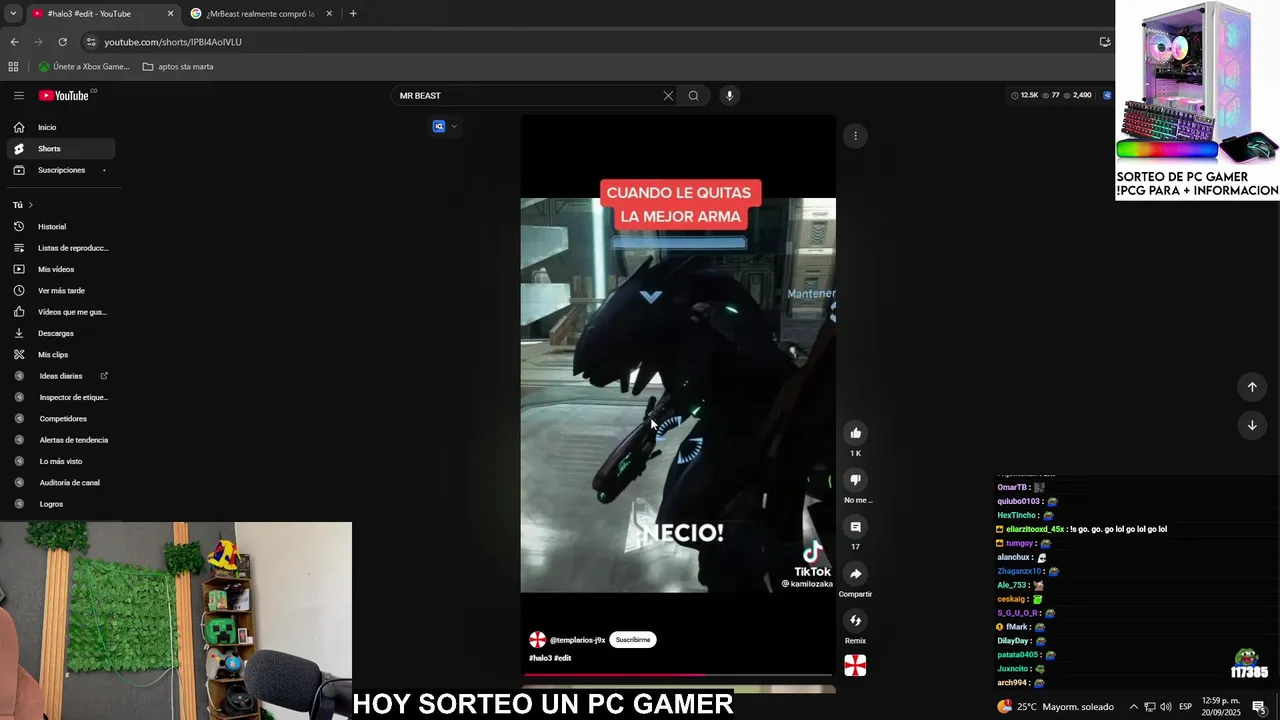Open the network icon in system tray
This screenshot has width=1280, height=720.
[1150, 707]
